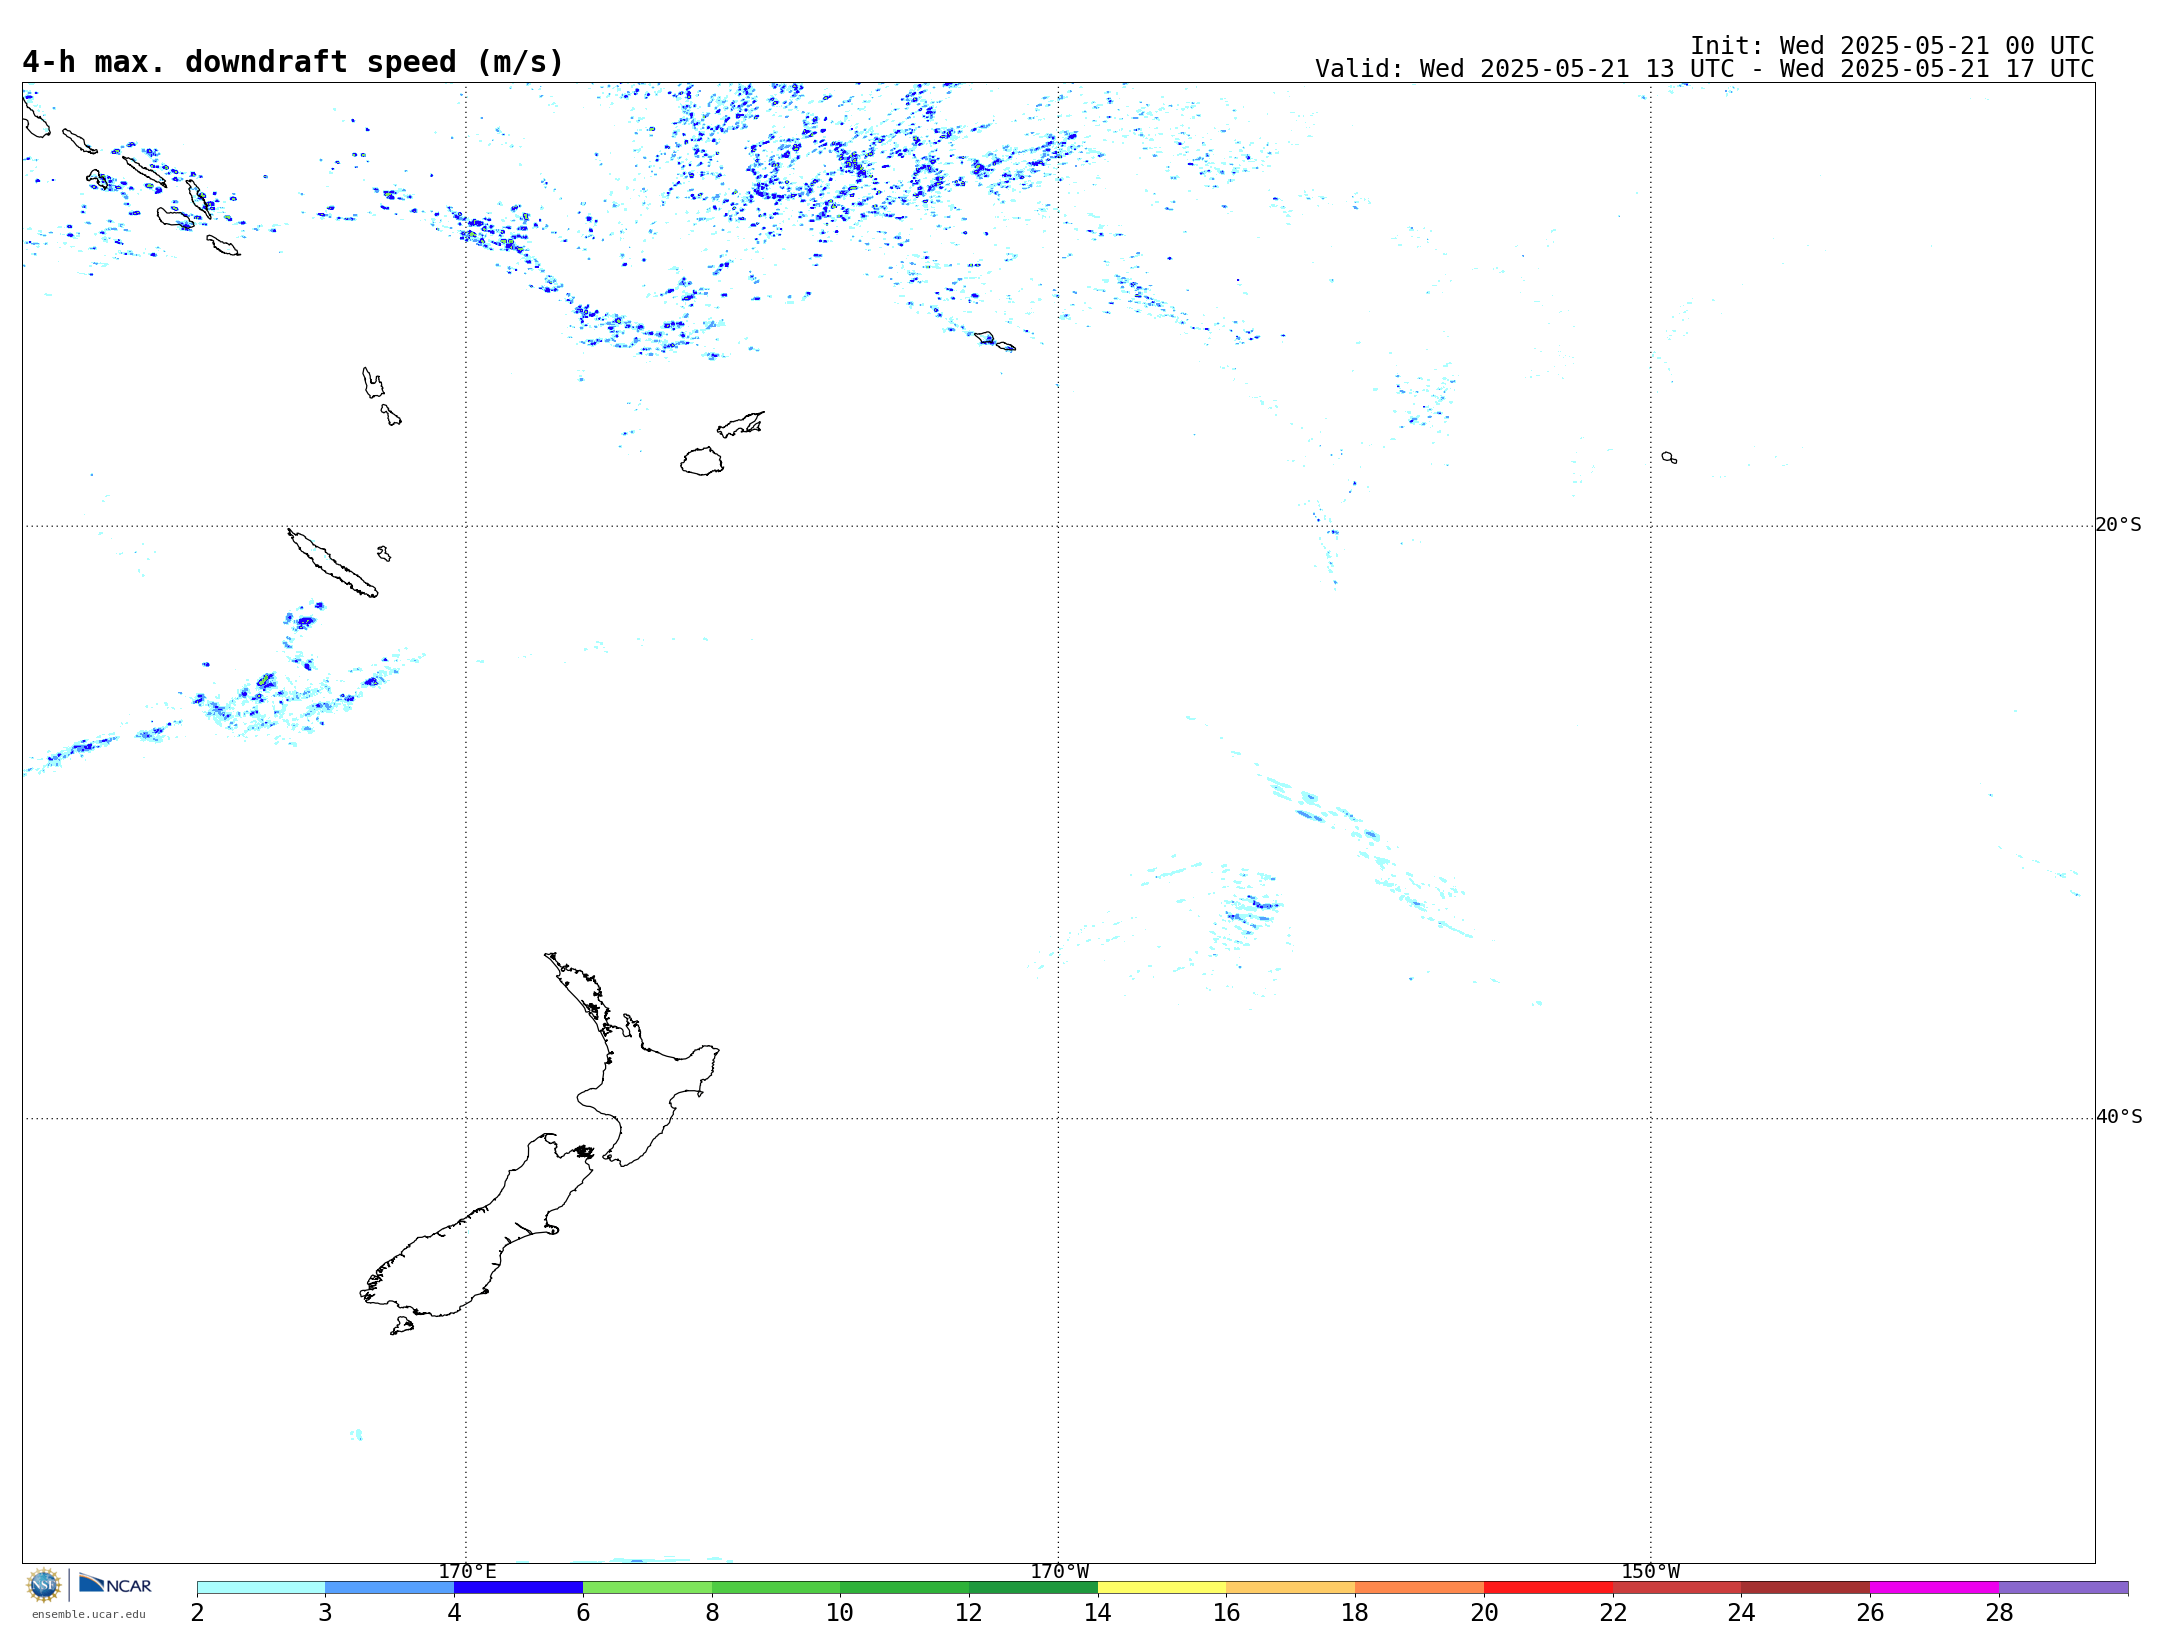Click colorbar tick label '18'
The height and width of the screenshot is (1626, 2160).
pyautogui.click(x=1355, y=1612)
